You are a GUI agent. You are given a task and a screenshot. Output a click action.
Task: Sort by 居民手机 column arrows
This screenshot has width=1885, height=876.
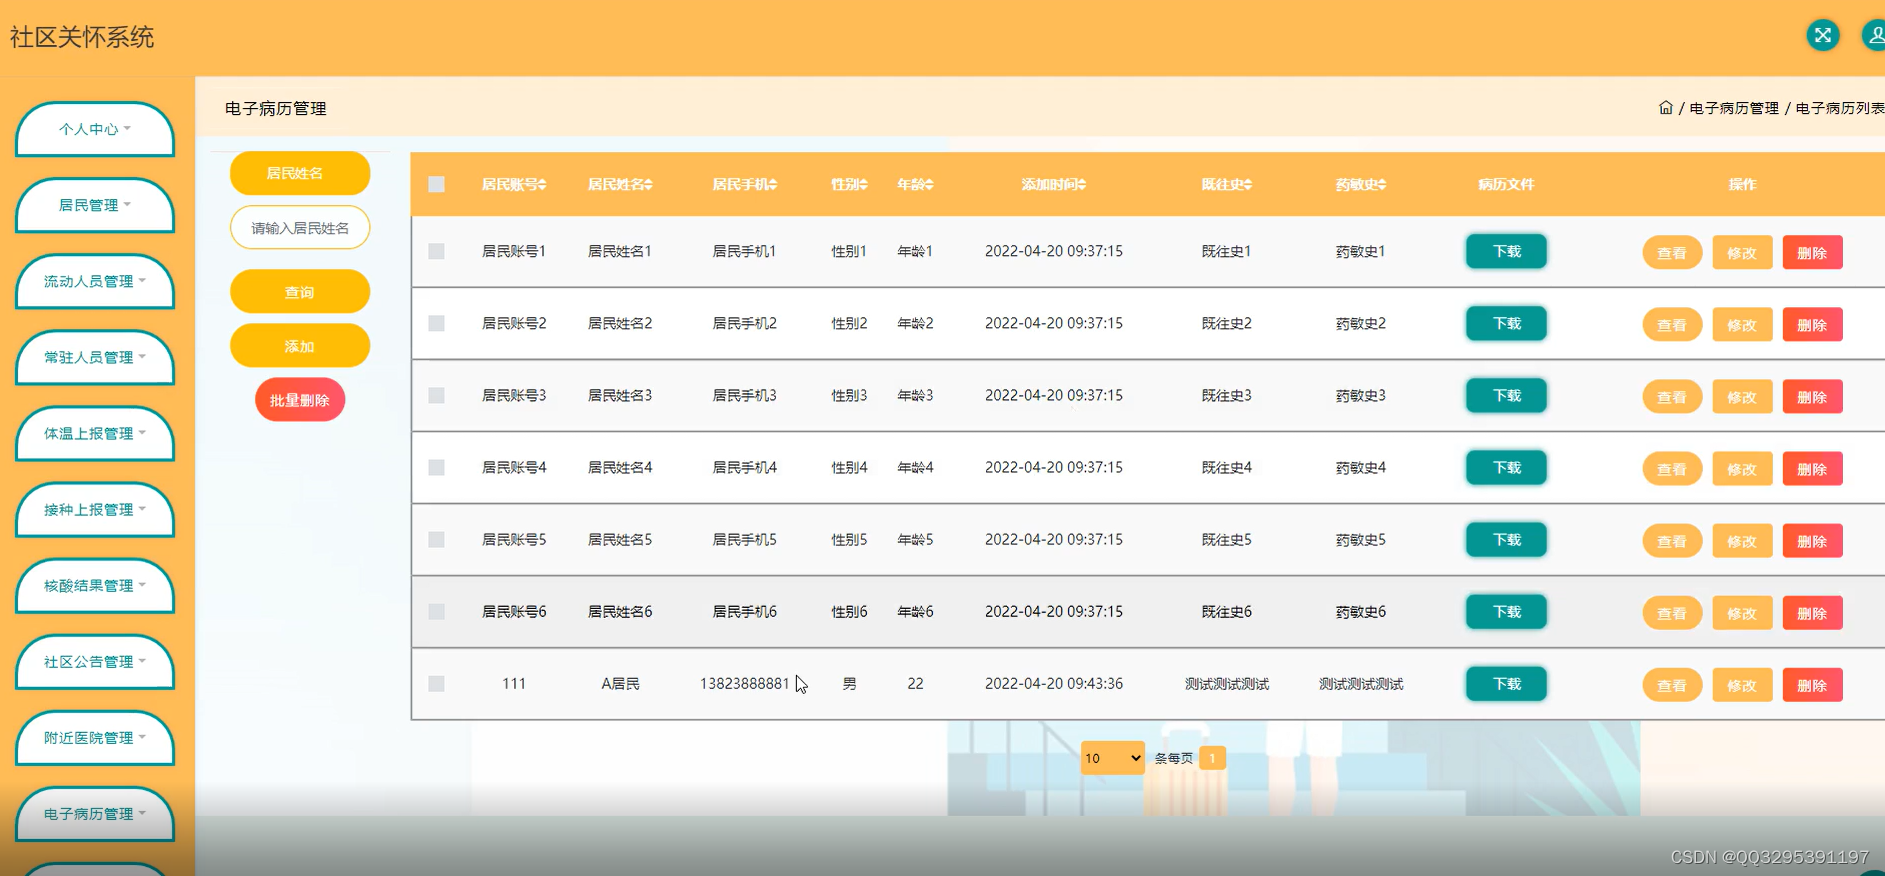(773, 185)
